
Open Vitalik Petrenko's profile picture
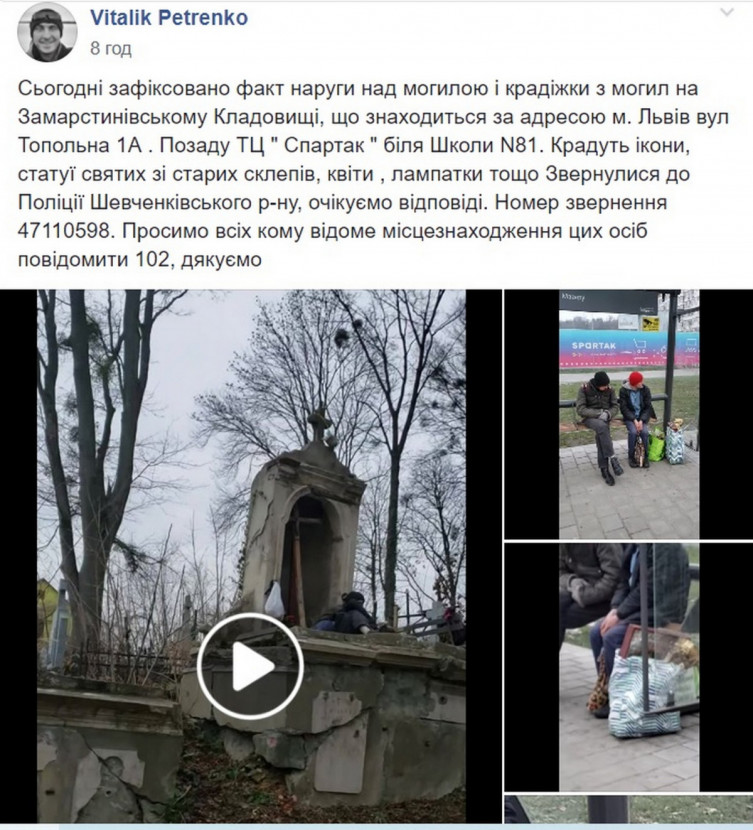[x=47, y=32]
